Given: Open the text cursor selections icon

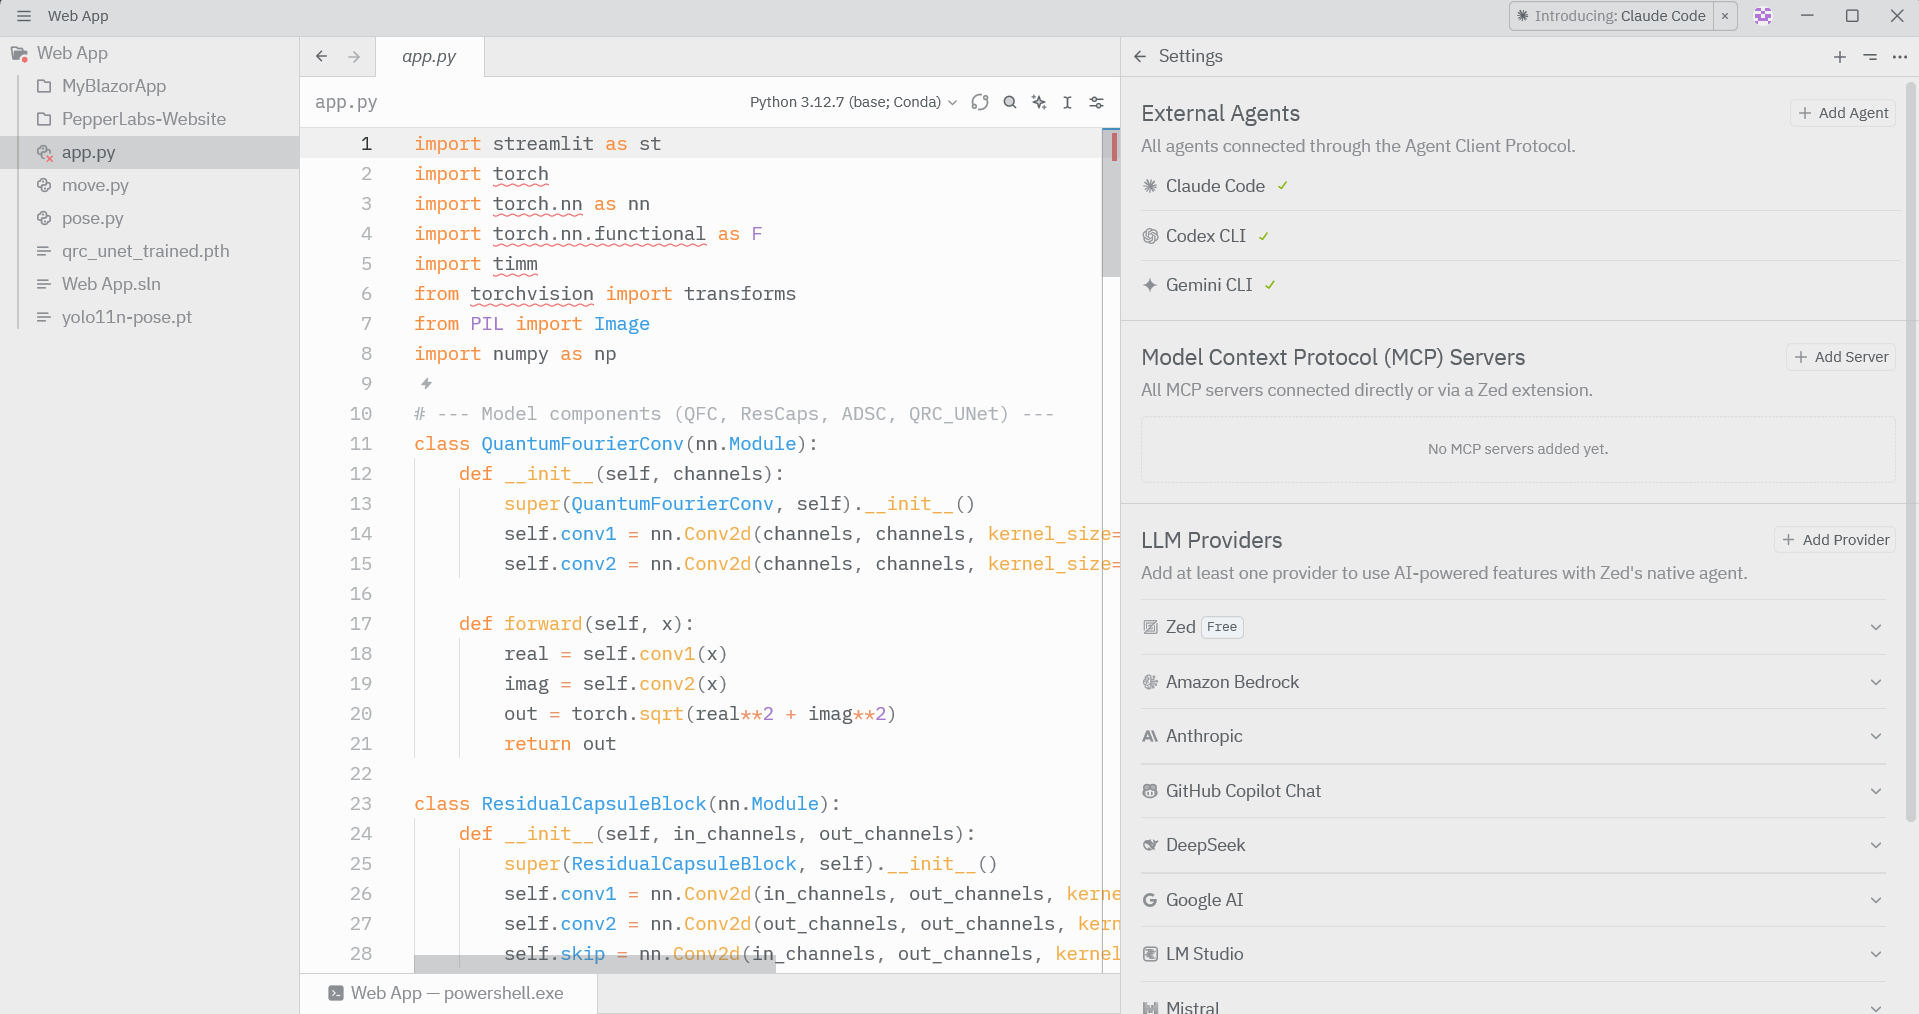Looking at the screenshot, I should coord(1067,102).
